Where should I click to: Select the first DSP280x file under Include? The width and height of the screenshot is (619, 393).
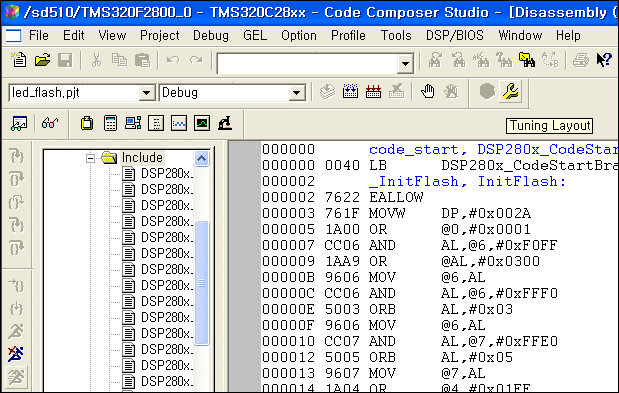167,174
